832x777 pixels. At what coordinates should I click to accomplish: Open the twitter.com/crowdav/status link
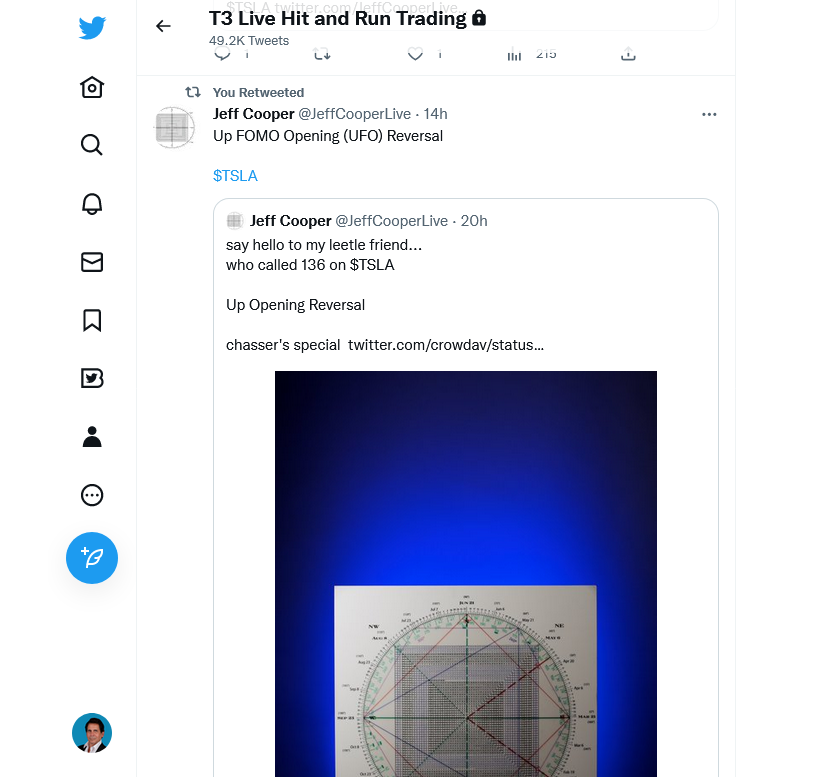(446, 345)
